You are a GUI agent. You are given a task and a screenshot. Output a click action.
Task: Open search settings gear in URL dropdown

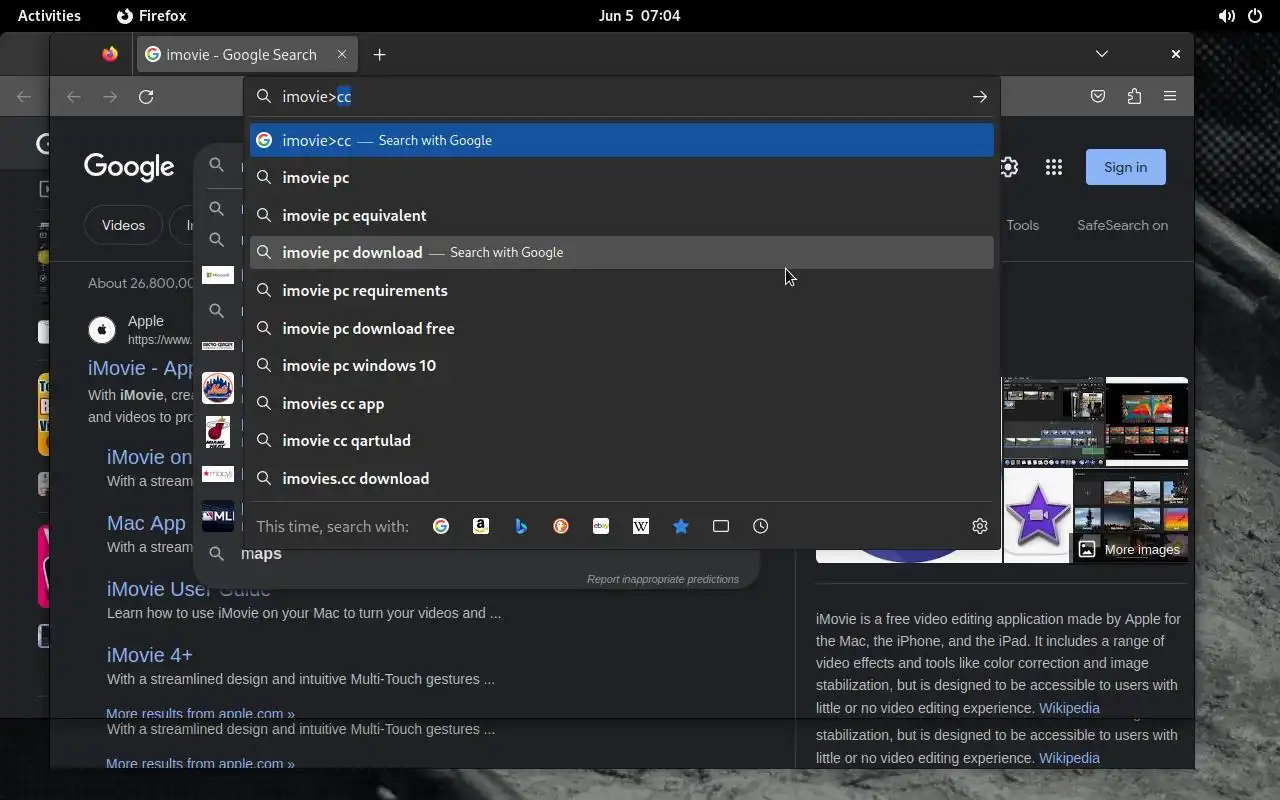[980, 526]
